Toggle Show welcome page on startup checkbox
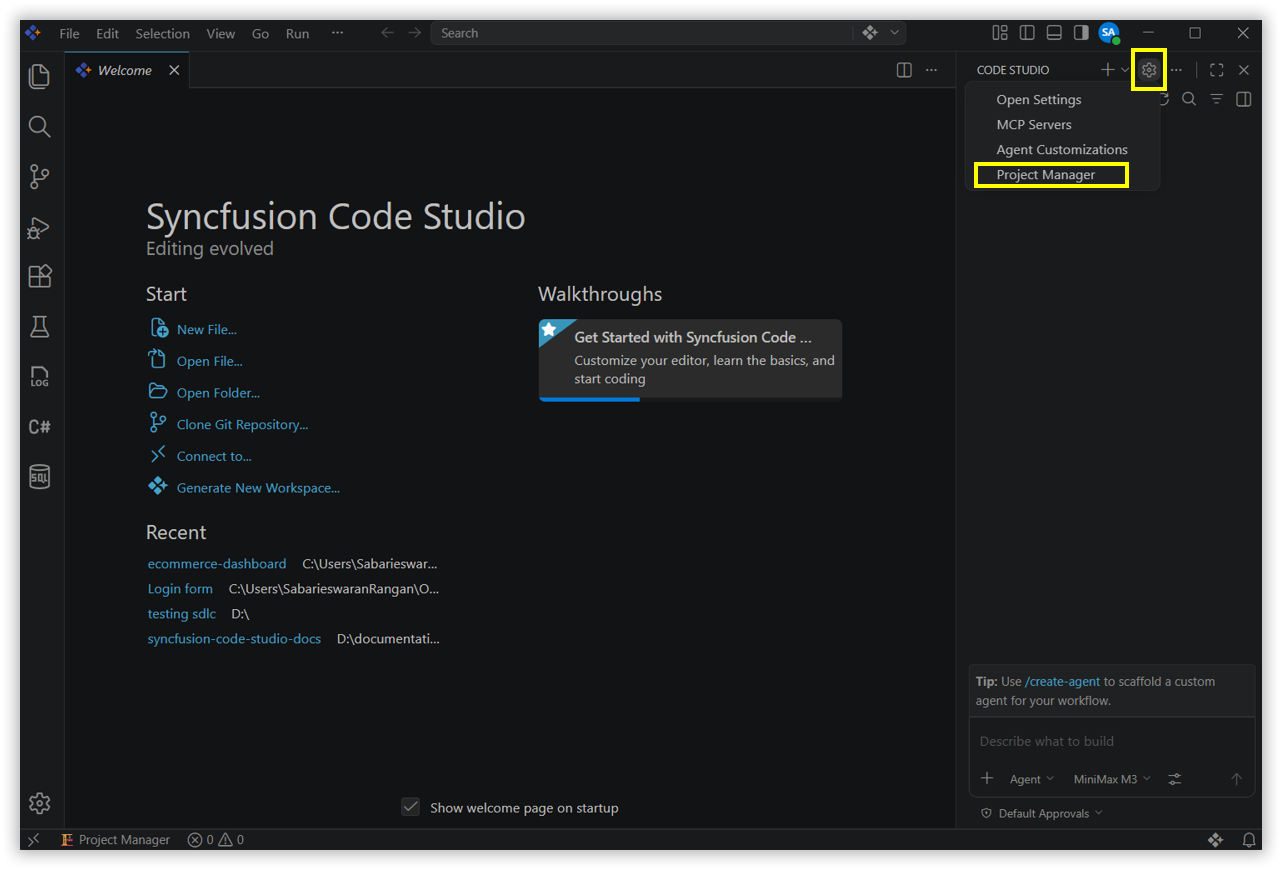The height and width of the screenshot is (870, 1282). [410, 807]
